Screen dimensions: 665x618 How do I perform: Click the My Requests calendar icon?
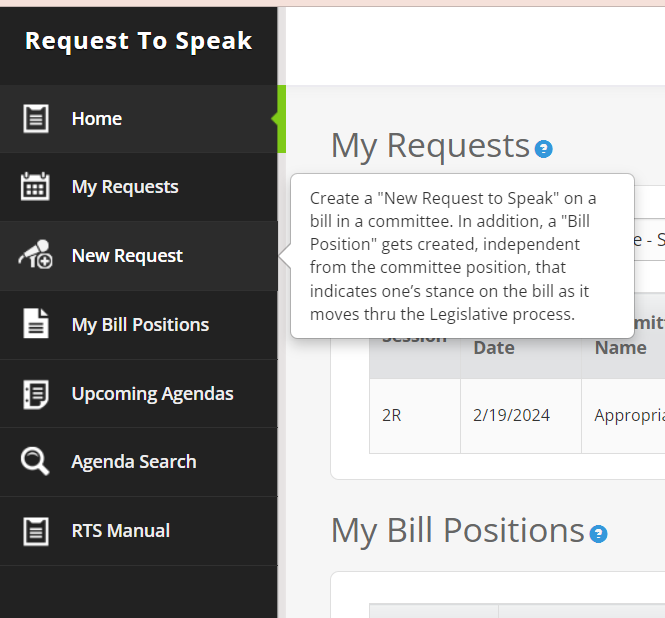coord(35,186)
